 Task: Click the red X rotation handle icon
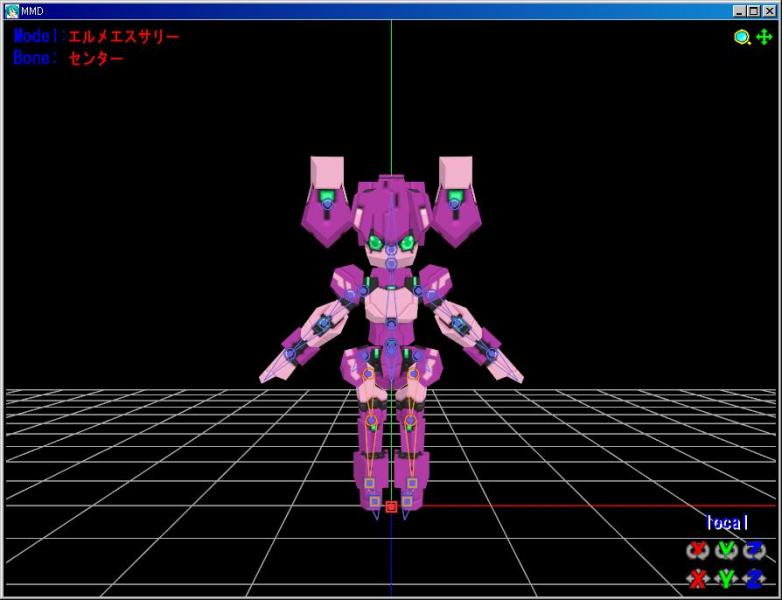tap(697, 550)
